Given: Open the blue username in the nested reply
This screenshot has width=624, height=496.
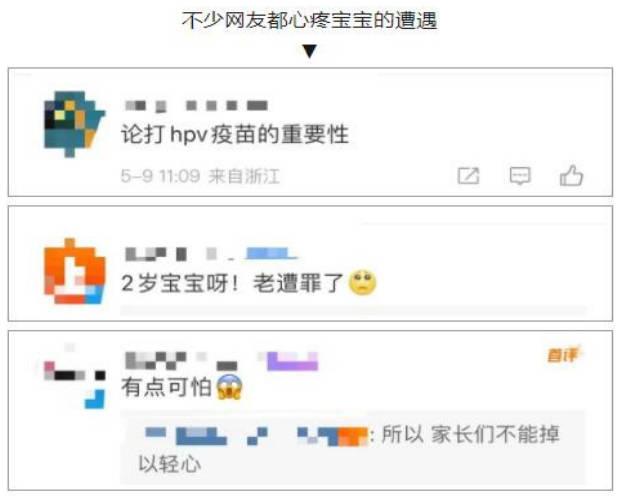Looking at the screenshot, I should tap(256, 435).
